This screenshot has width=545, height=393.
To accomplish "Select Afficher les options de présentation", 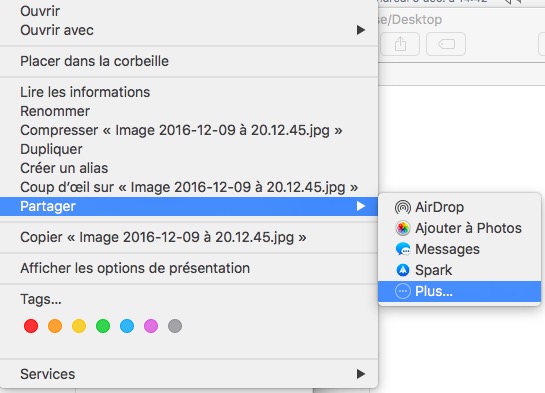I will click(x=189, y=268).
